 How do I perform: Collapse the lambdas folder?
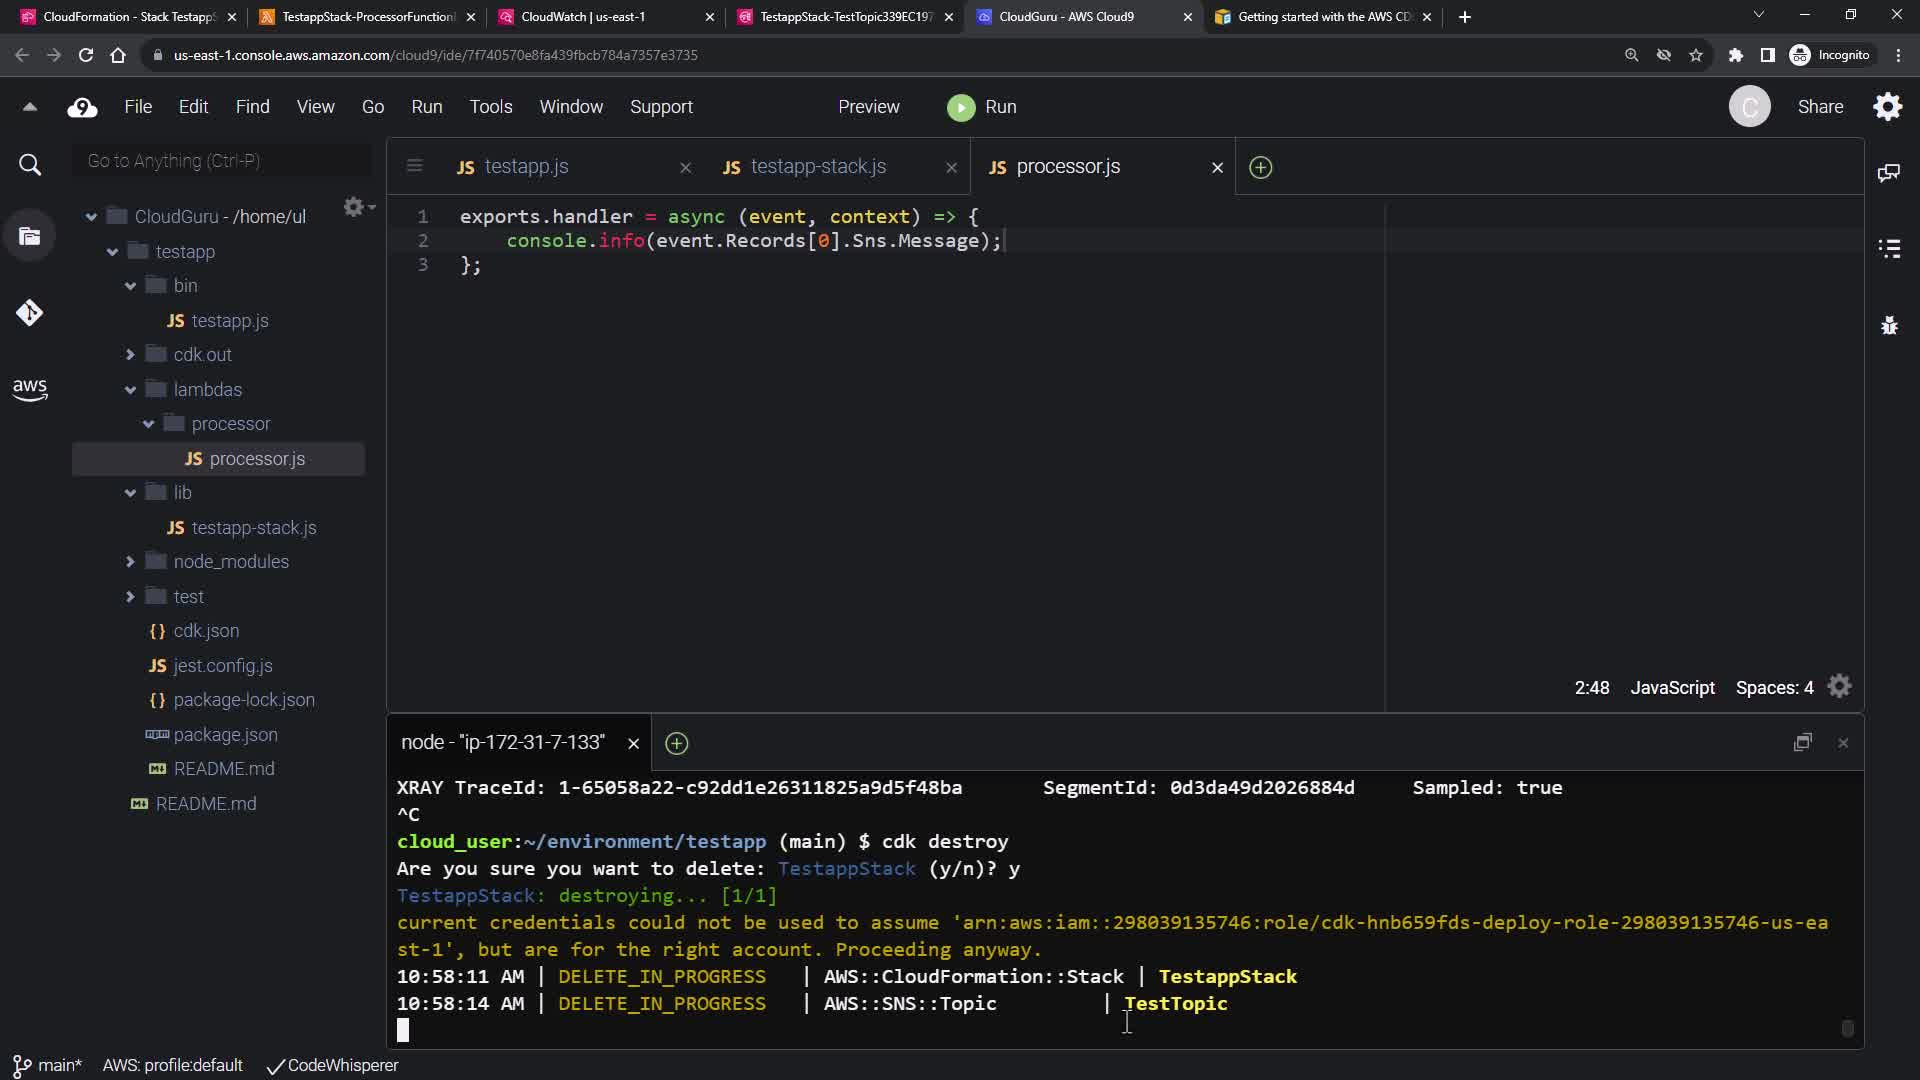click(x=131, y=390)
